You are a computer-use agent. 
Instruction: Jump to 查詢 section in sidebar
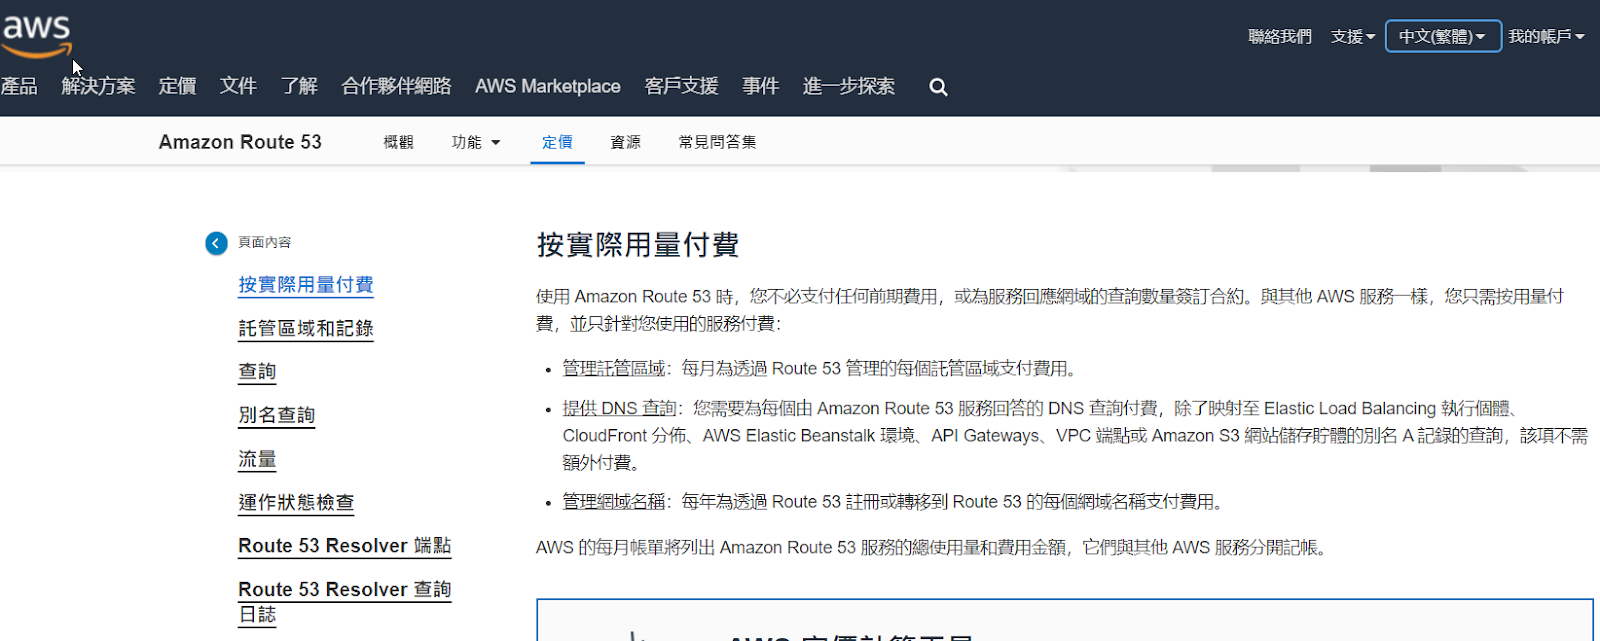[257, 372]
